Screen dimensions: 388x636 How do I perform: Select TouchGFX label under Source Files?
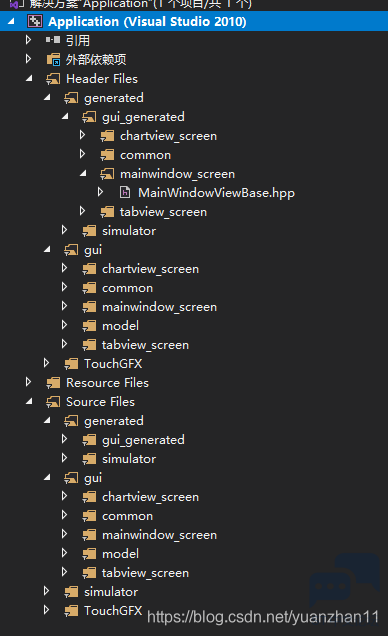113,610
